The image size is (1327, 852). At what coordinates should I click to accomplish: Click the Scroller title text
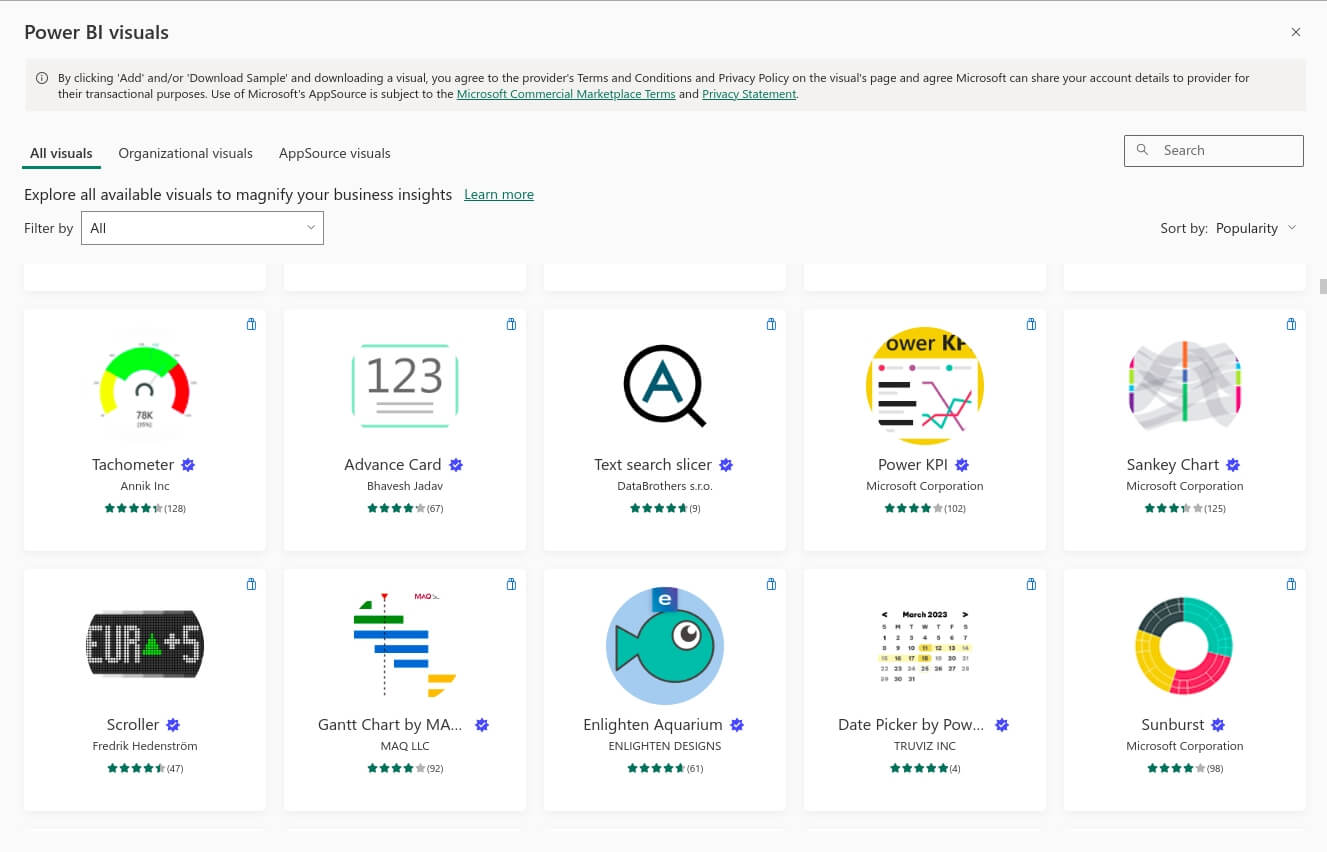pyautogui.click(x=133, y=725)
